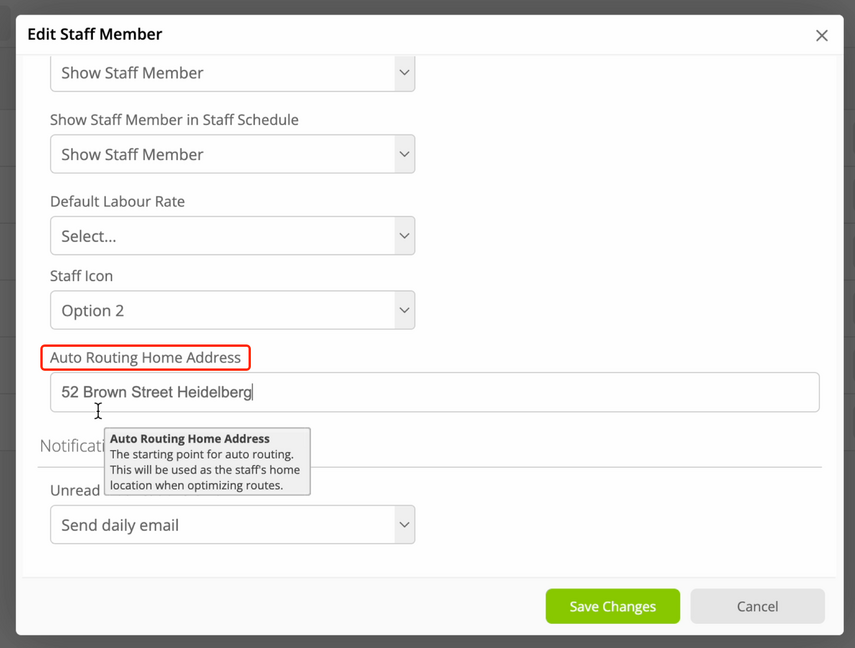This screenshot has width=855, height=648.
Task: Click chevron arrow of Staff Schedule visibility dropdown
Action: coord(404,154)
